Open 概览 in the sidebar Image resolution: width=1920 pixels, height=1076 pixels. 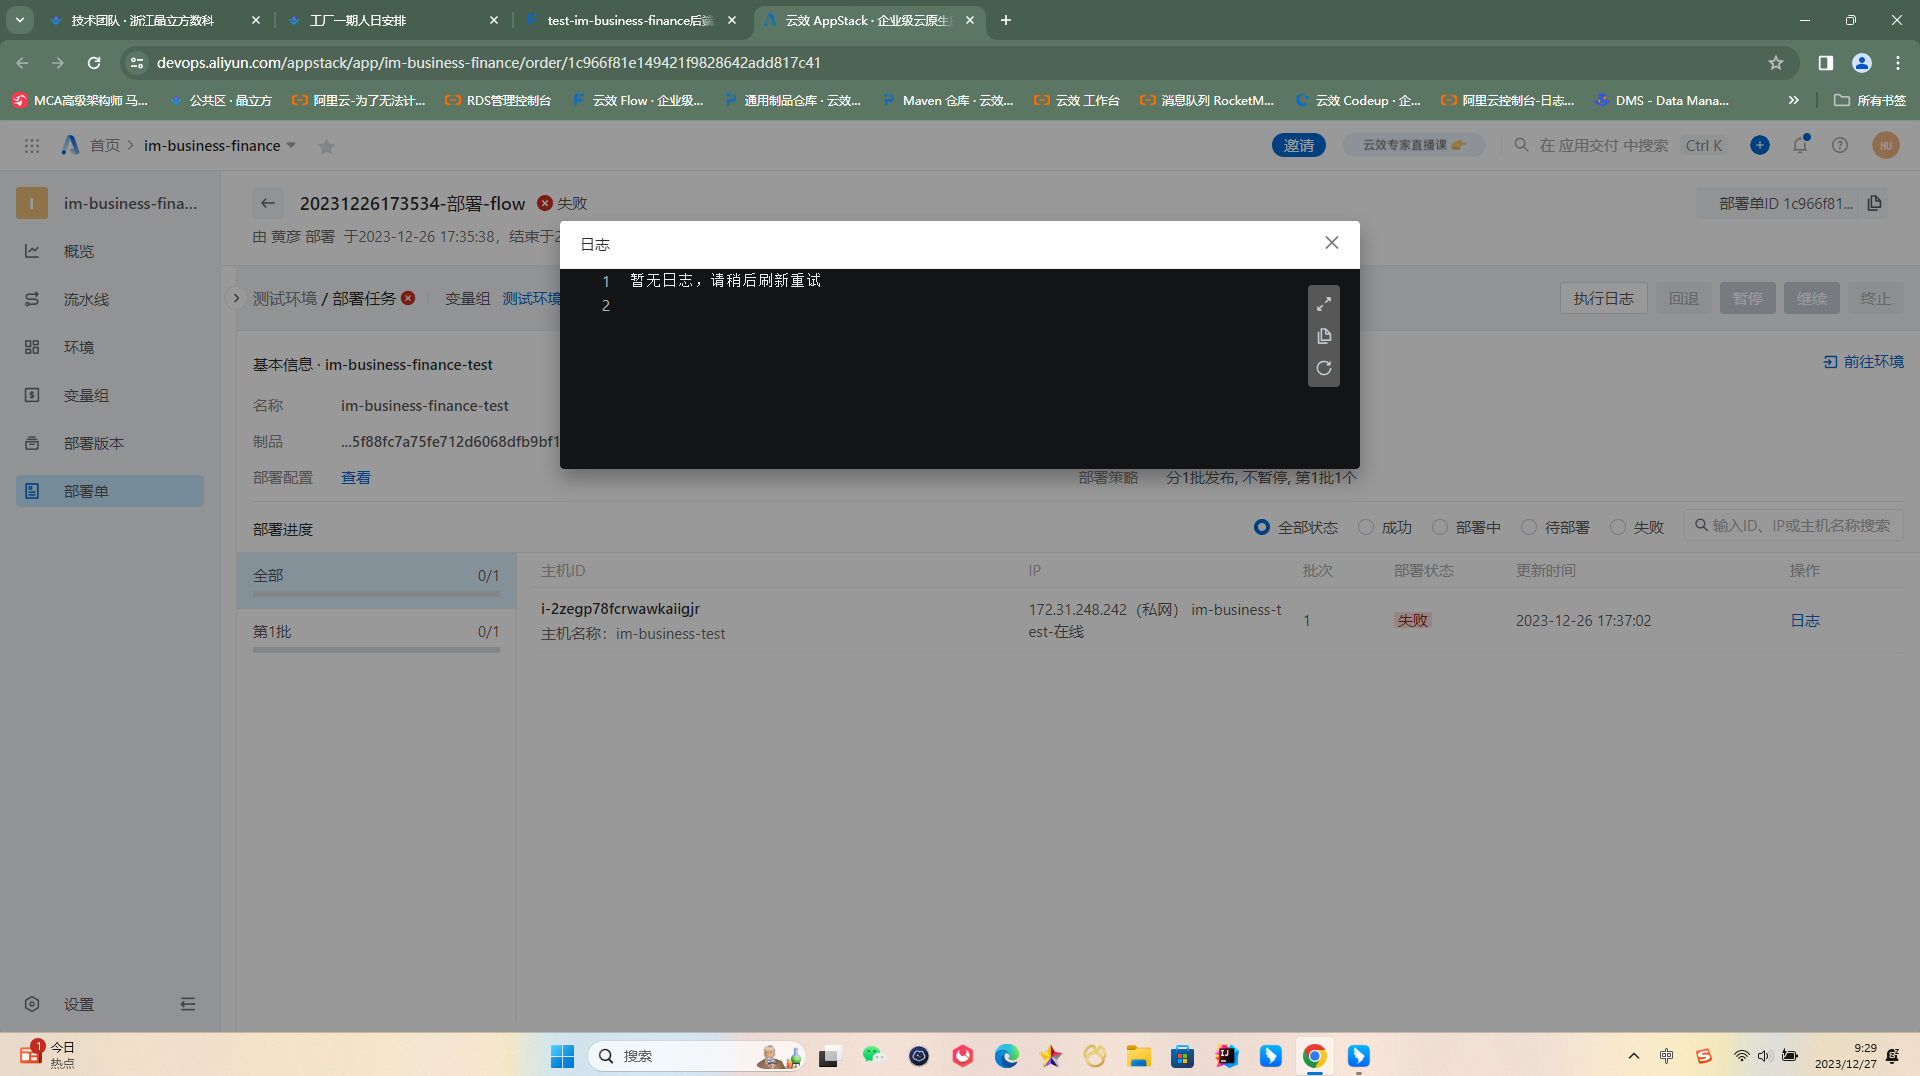pos(110,251)
